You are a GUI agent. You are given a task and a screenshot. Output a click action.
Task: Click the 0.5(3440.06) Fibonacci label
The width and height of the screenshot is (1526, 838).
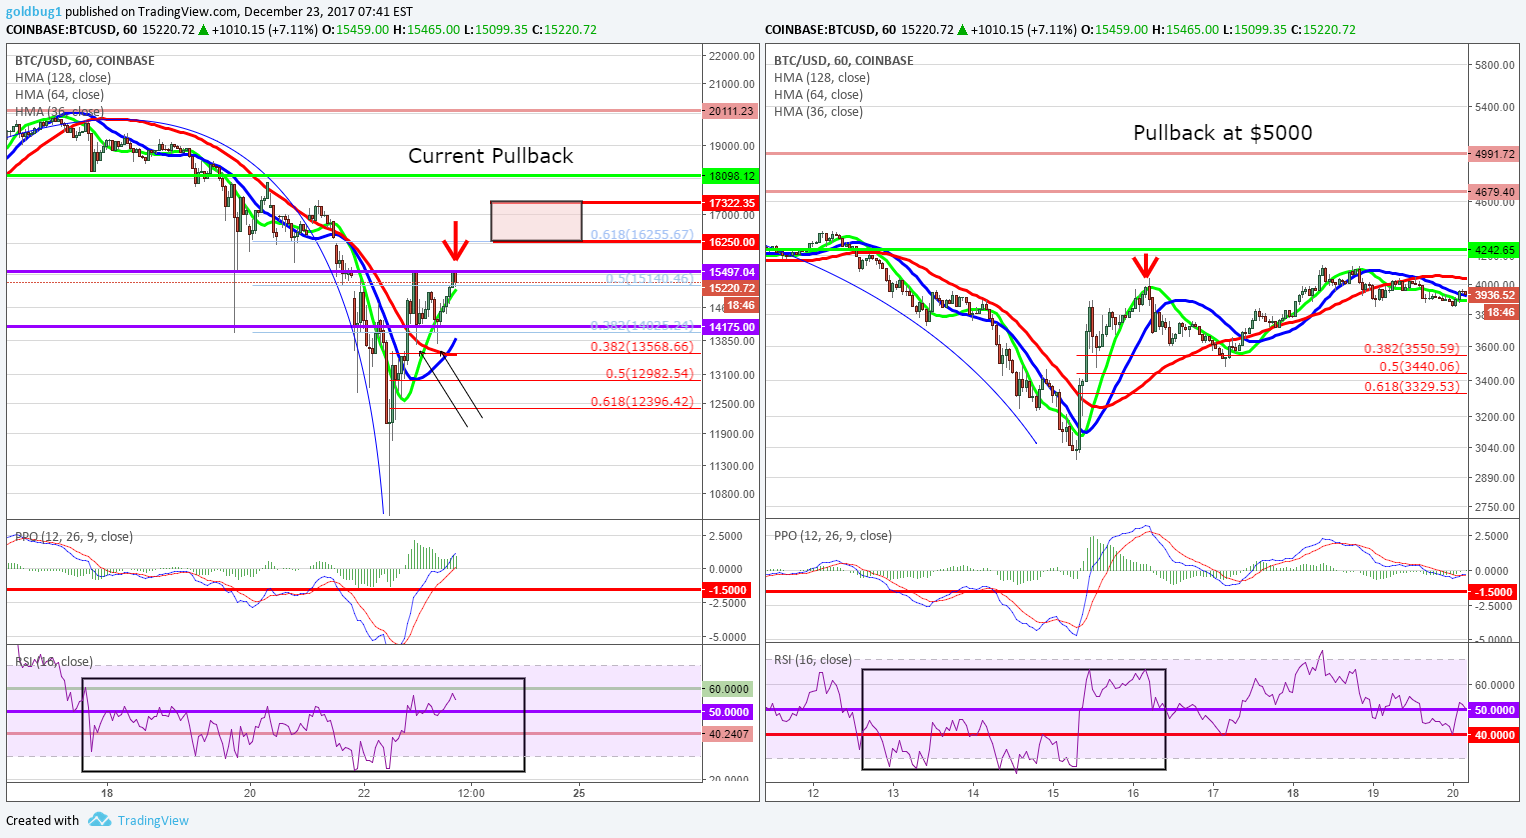1419,367
